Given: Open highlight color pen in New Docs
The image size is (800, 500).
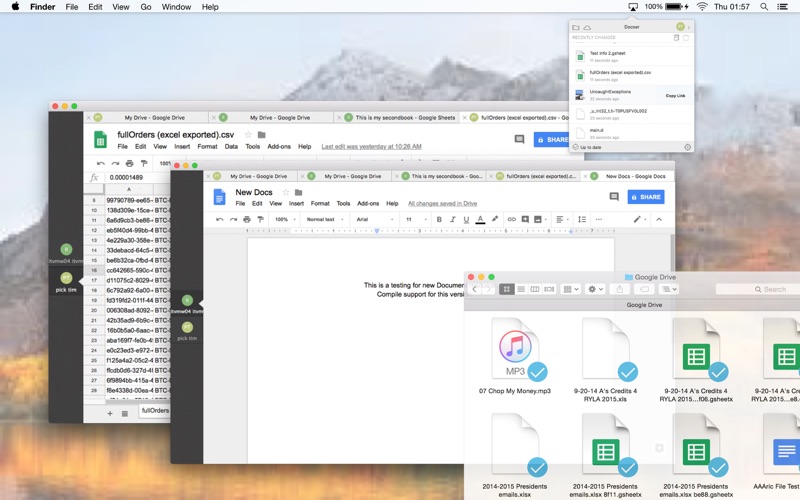Looking at the screenshot, I should click(x=494, y=219).
